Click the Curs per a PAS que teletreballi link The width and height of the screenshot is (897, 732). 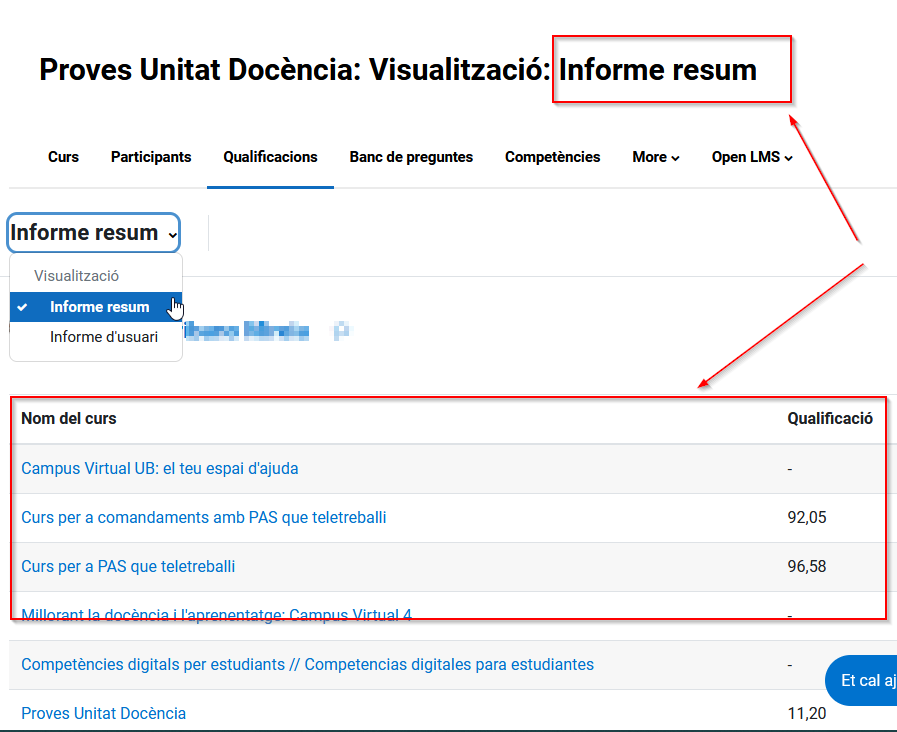(x=128, y=566)
